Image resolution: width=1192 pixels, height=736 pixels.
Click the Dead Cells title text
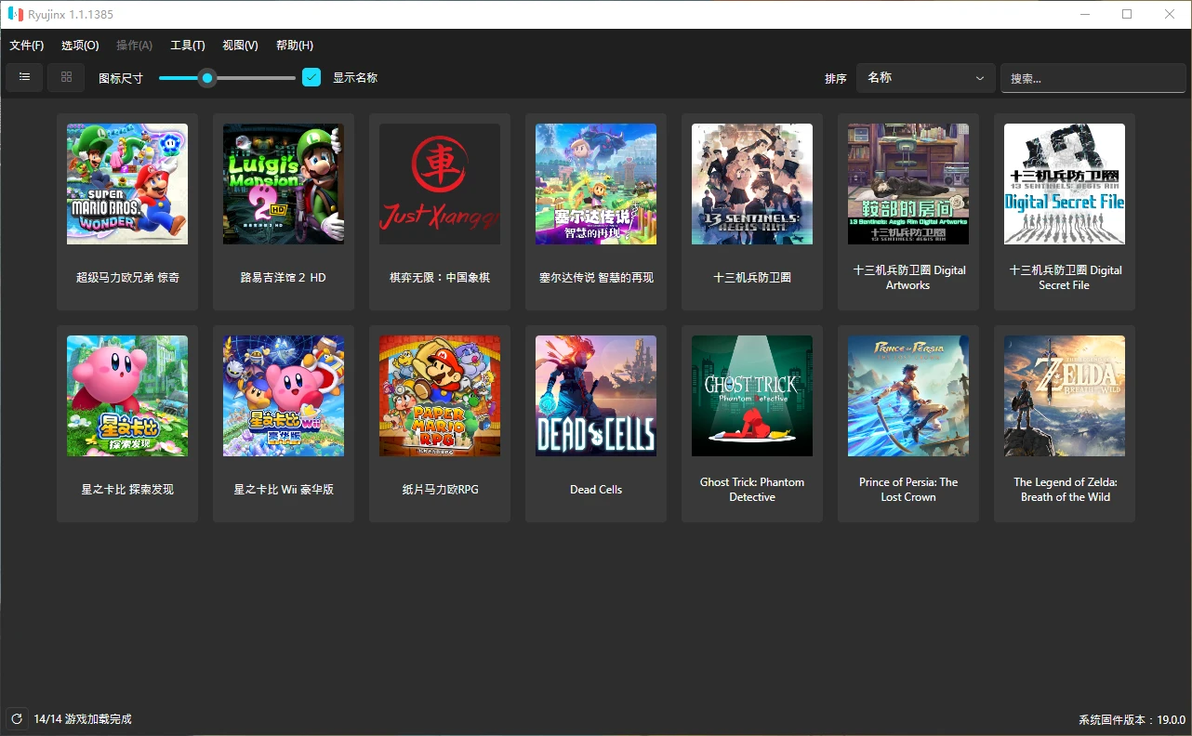tap(596, 490)
